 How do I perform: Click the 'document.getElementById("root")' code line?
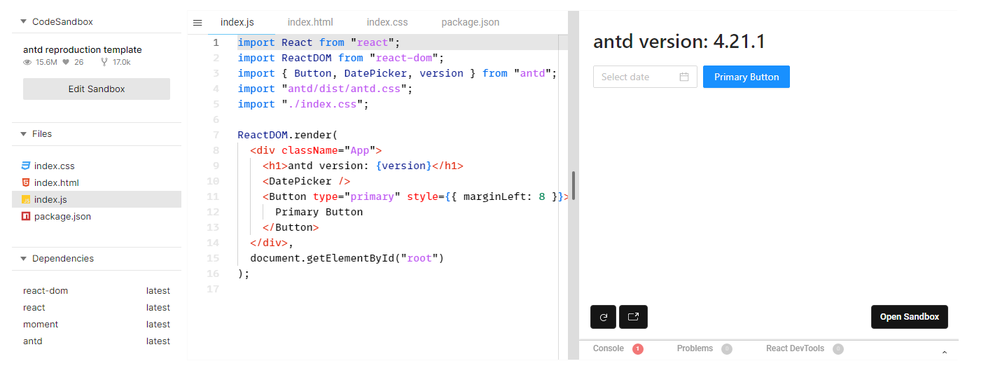coord(346,258)
